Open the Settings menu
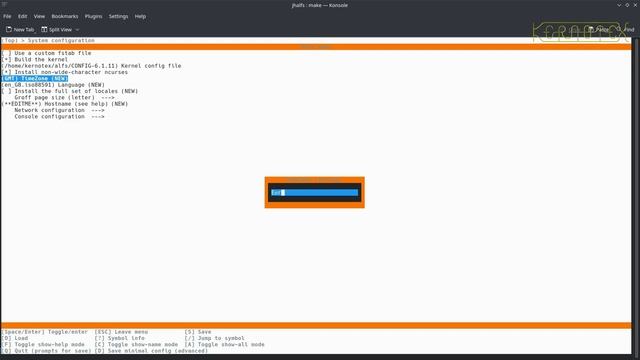Image resolution: width=640 pixels, height=360 pixels. coord(118,16)
